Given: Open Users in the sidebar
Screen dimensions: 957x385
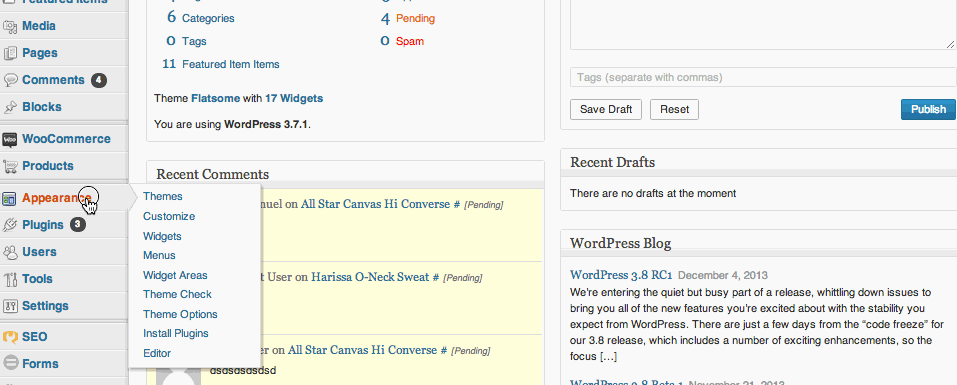Looking at the screenshot, I should click(39, 252).
